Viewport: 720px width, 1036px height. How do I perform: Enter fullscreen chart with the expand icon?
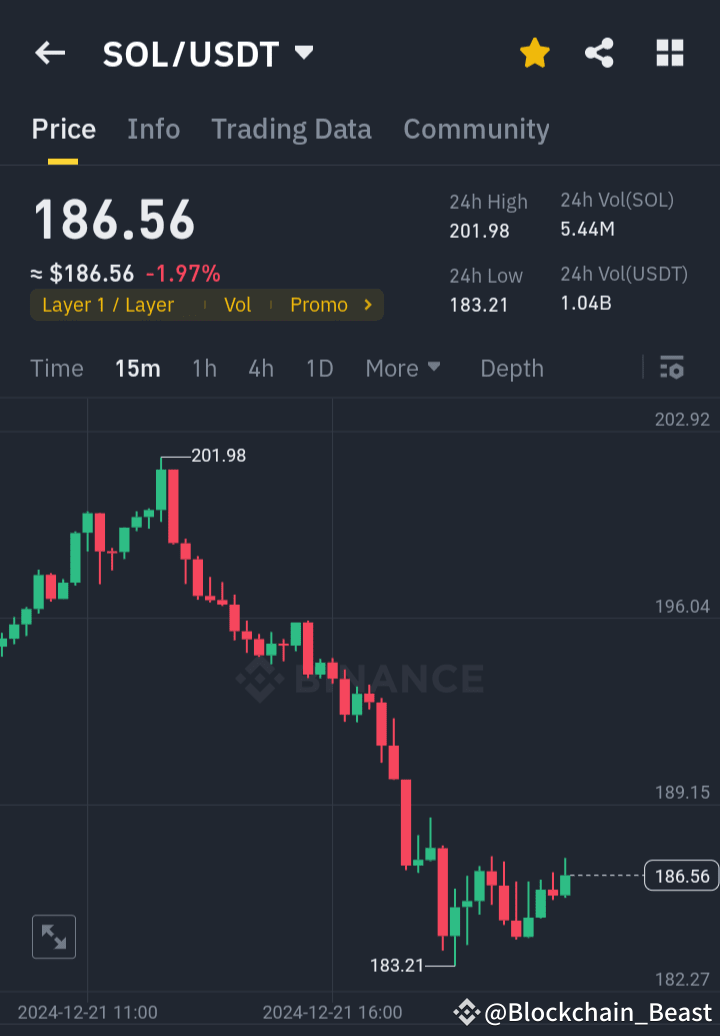53,937
